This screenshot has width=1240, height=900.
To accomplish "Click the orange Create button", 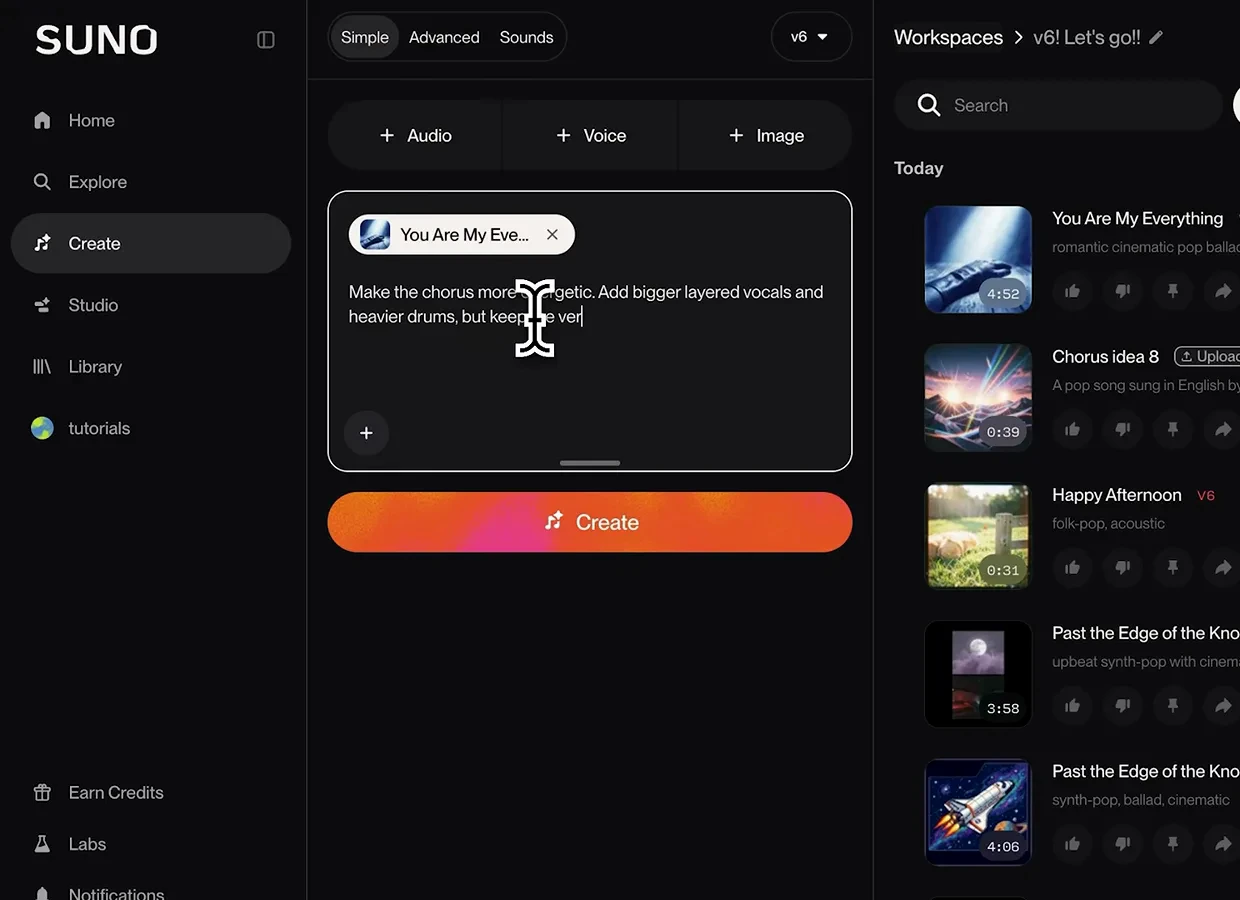I will coord(590,522).
